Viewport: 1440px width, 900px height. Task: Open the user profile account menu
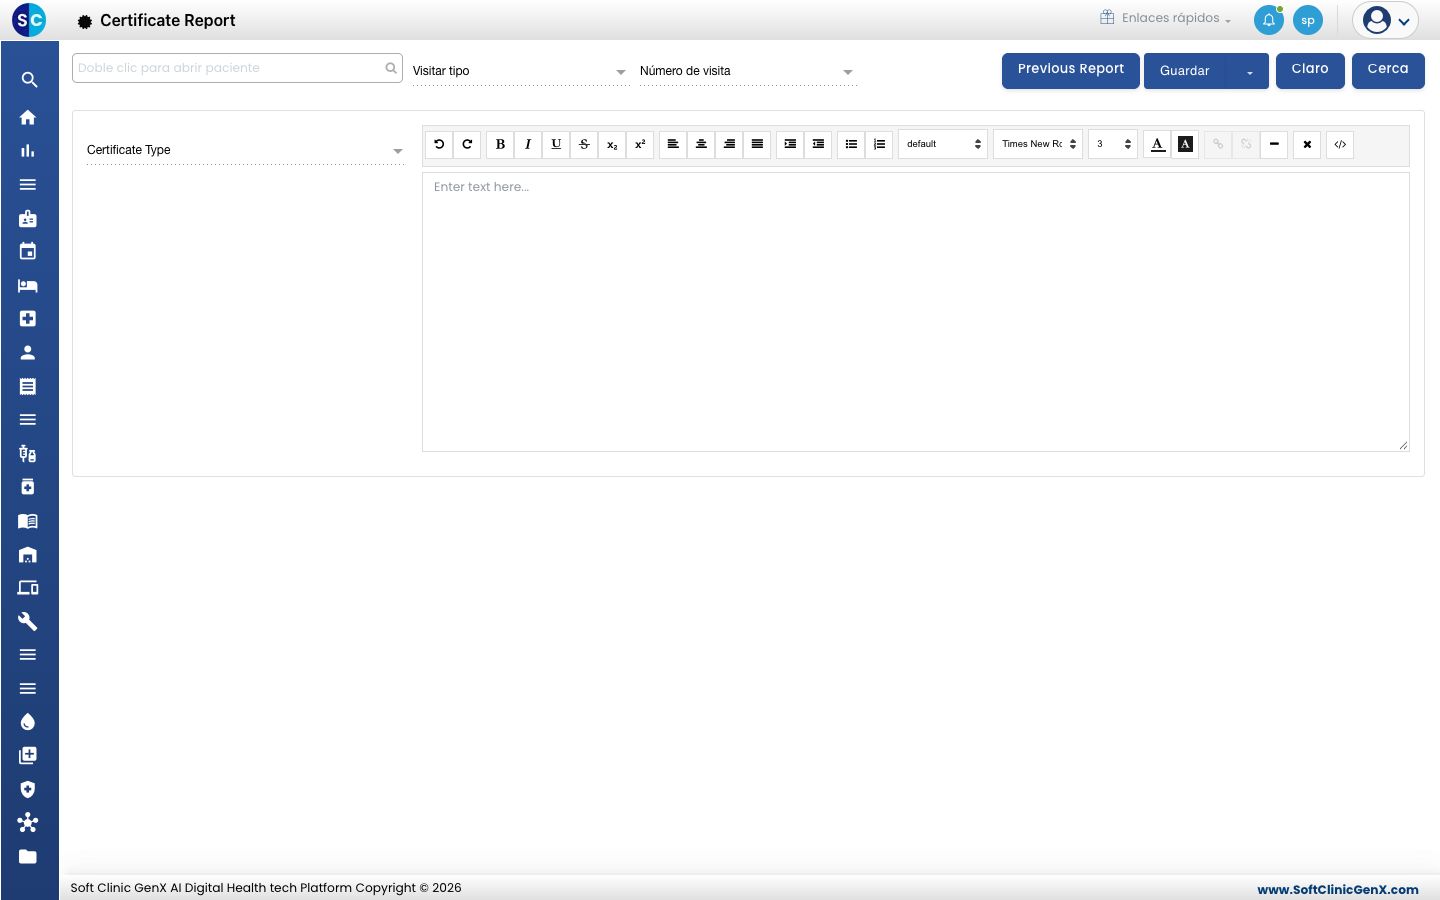point(1385,20)
